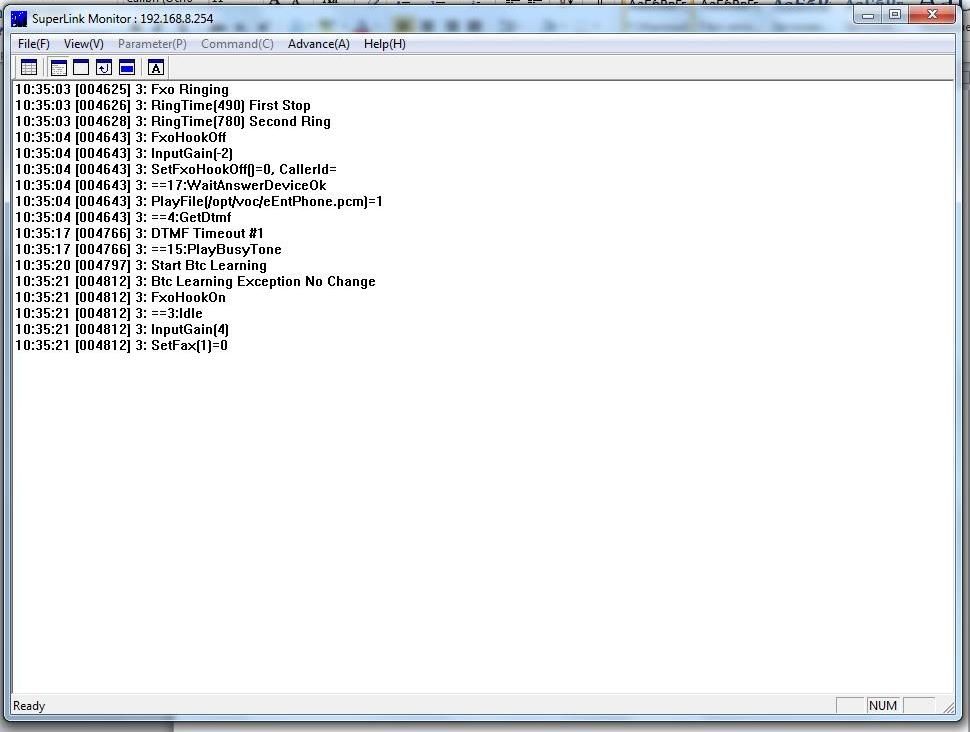This screenshot has height=732, width=970.
Task: Click the blue-filled window toolbar icon
Action: coord(127,68)
